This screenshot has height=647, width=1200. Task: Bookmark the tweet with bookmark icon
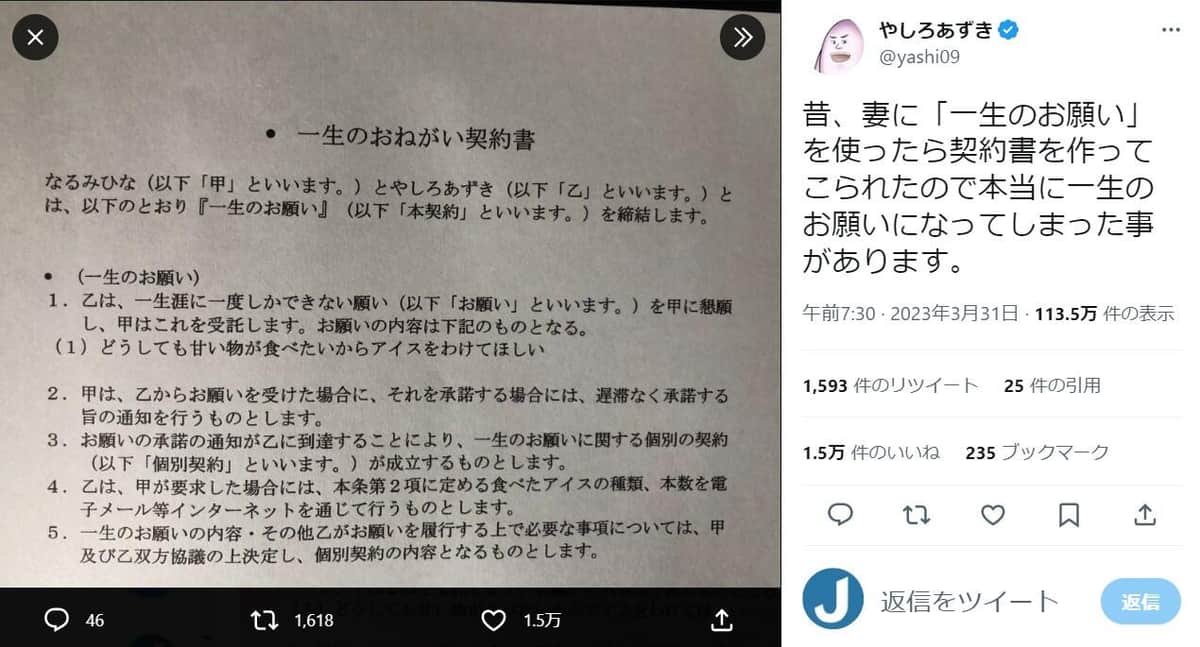click(1069, 514)
